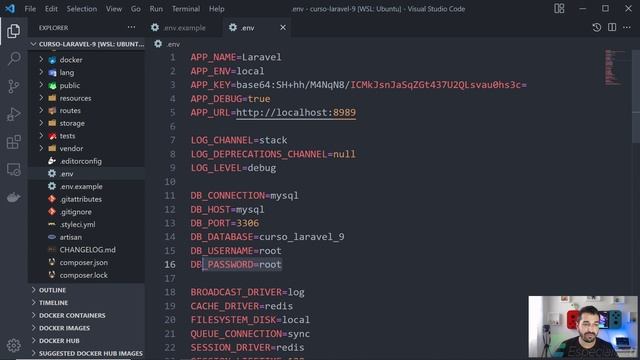Expand the tests folder

pos(87,136)
